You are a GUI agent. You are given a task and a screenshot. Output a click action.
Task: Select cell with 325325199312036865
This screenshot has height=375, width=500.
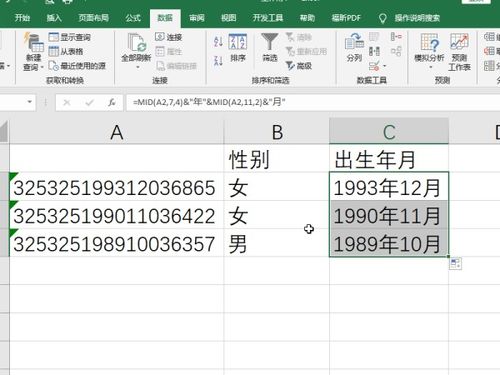117,187
